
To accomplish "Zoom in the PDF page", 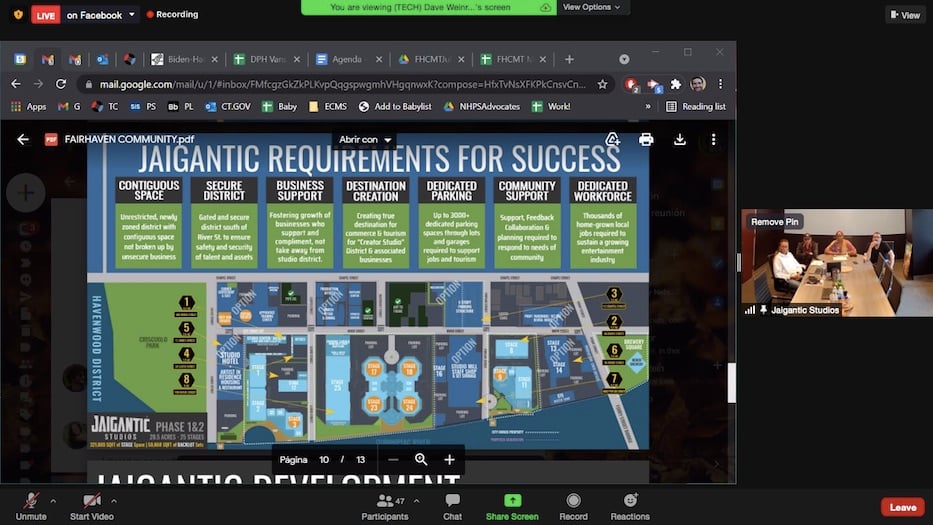I will (449, 460).
